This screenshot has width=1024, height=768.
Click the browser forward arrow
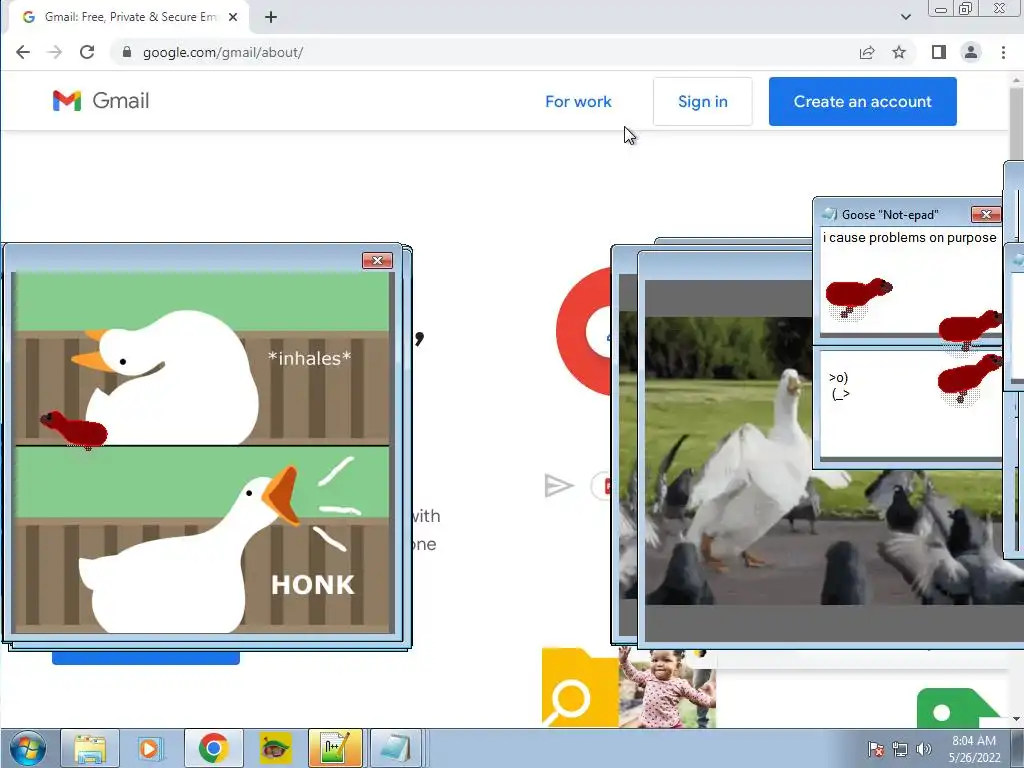tap(55, 52)
